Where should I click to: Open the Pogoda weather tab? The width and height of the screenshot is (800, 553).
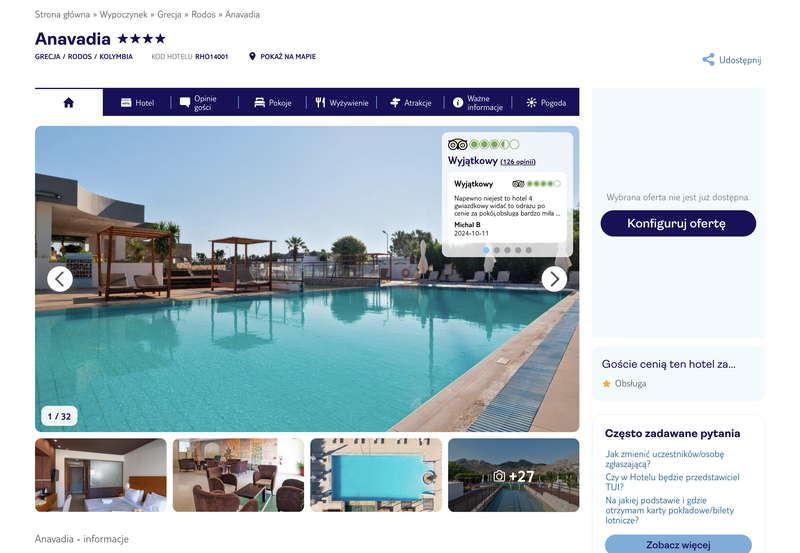click(x=546, y=103)
